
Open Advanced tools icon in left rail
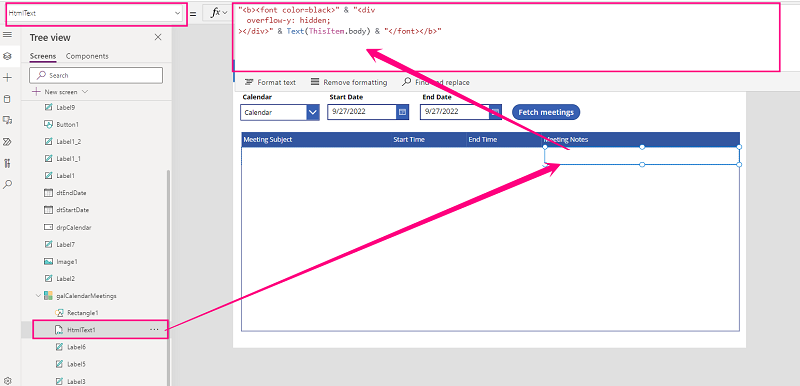pos(7,163)
